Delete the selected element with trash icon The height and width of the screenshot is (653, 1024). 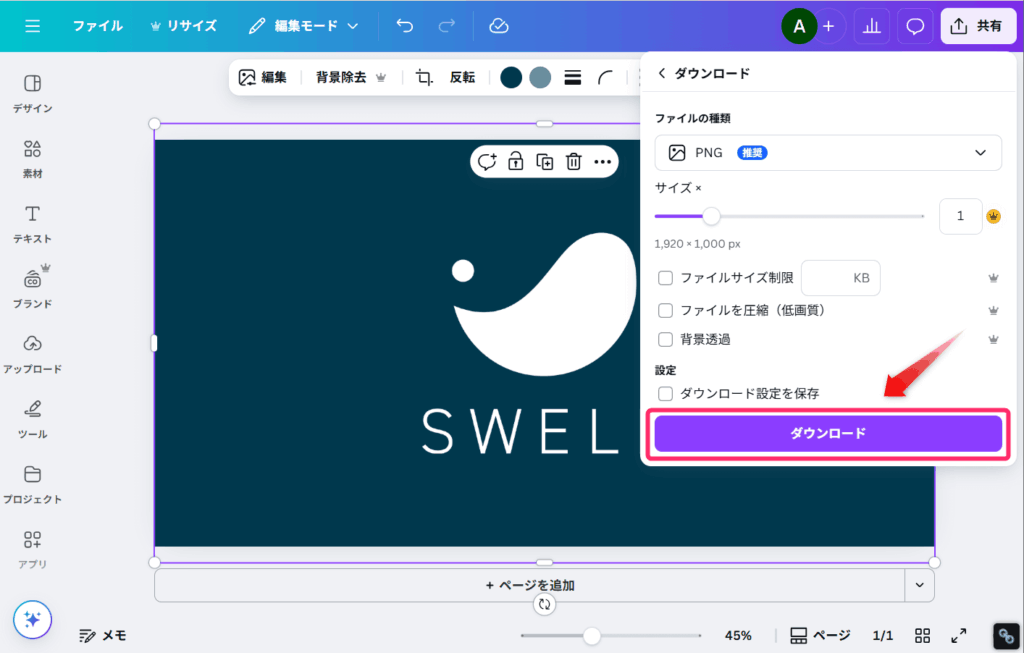573,161
